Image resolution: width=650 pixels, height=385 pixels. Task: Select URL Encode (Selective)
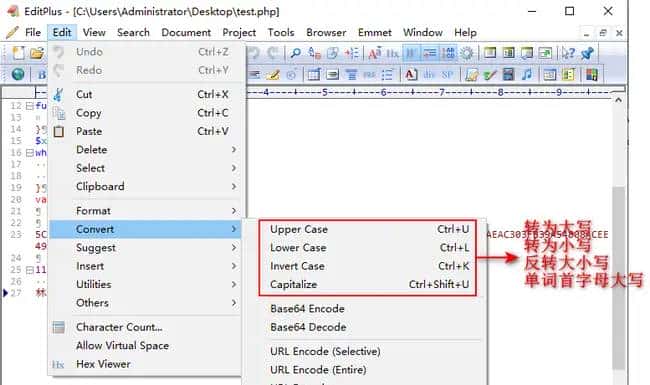point(365,351)
